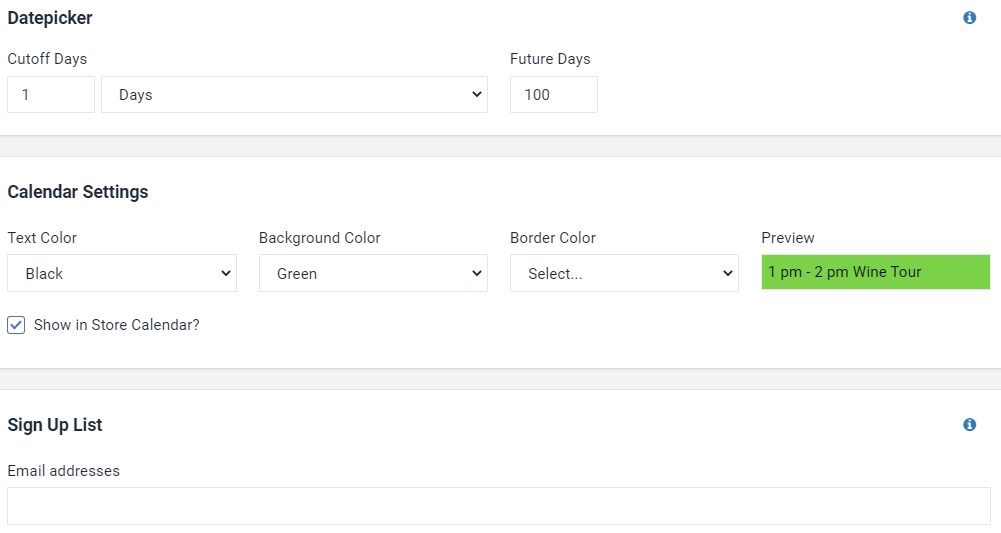Focus the Future Days field containing 100
The width and height of the screenshot is (1001, 533).
[553, 94]
